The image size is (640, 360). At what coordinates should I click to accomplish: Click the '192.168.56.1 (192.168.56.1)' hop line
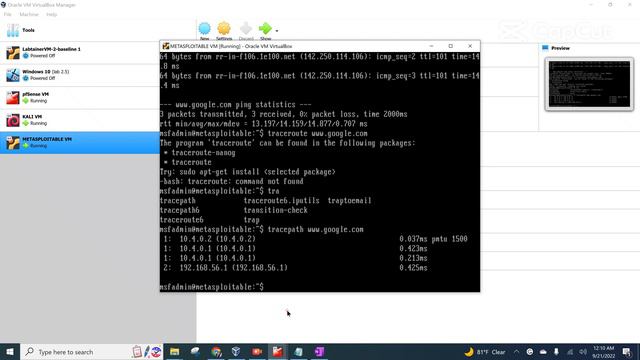pos(233,268)
